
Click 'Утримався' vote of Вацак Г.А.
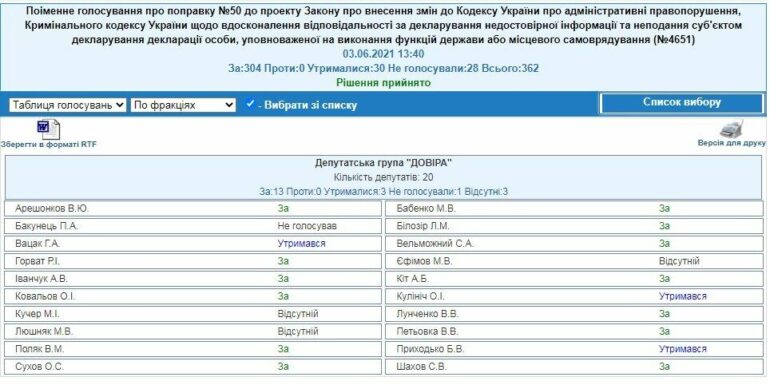point(301,244)
